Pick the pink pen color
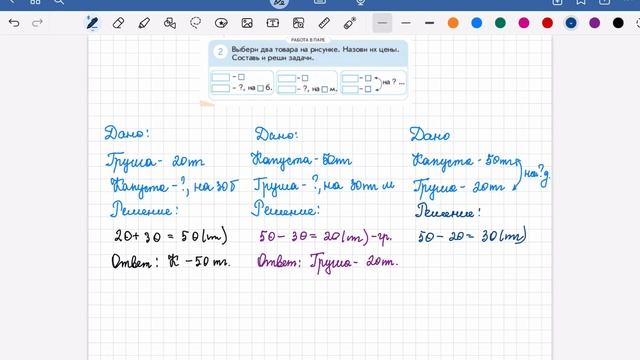Viewport: 640px width, 360px height. click(x=524, y=23)
